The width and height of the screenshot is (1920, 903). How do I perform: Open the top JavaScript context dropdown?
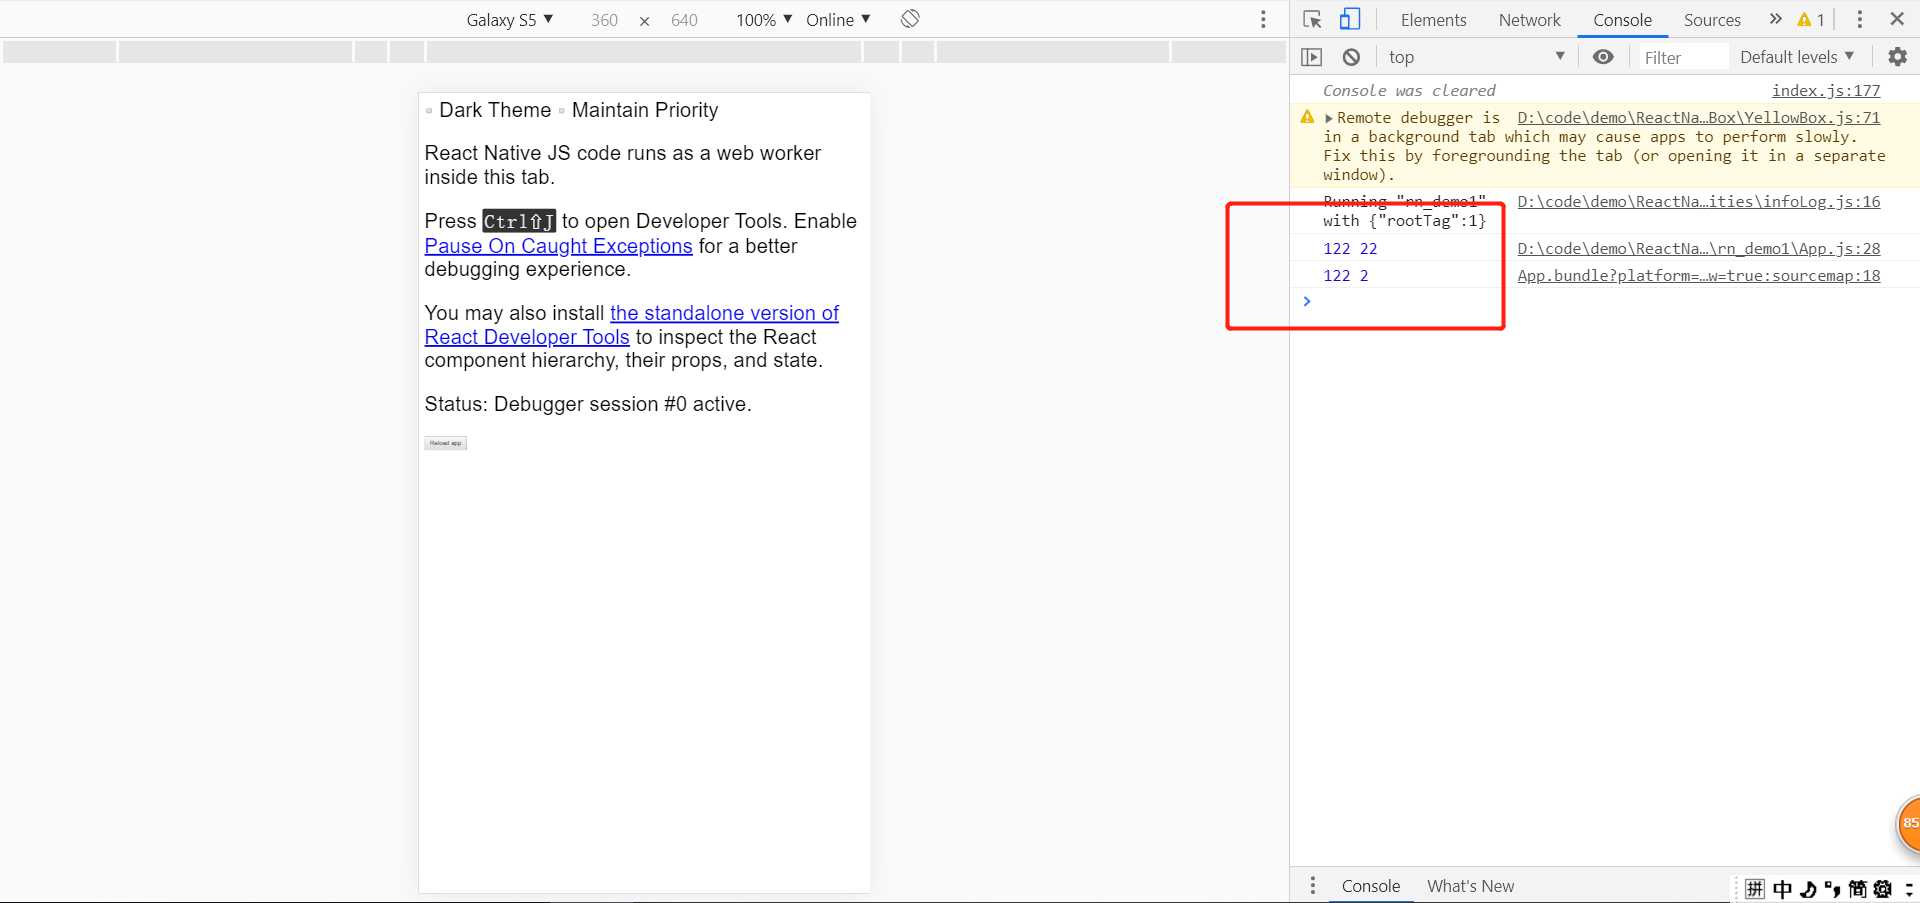coord(1475,57)
